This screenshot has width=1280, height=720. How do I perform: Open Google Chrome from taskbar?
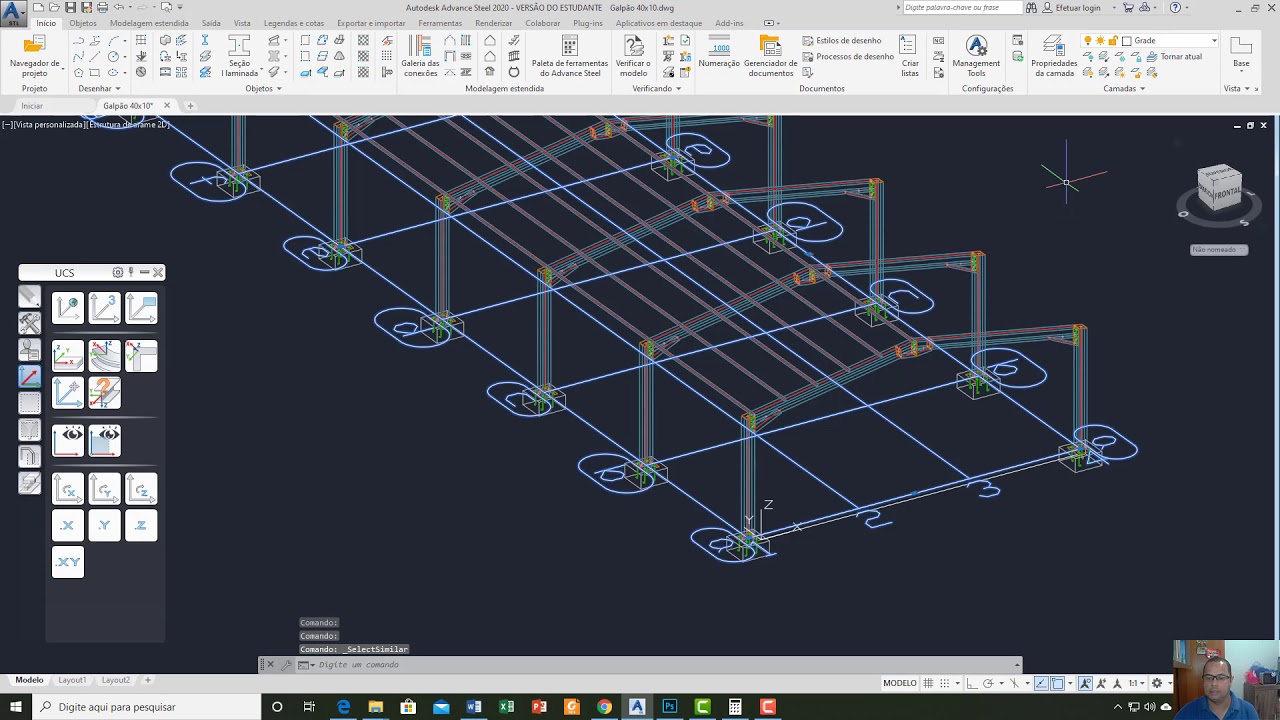pos(604,707)
